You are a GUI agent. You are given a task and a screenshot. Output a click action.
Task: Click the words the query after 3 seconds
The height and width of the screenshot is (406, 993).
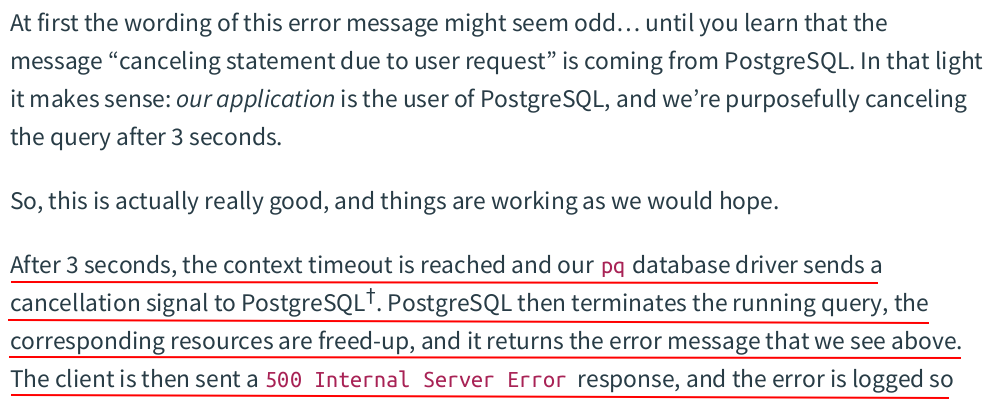click(145, 137)
